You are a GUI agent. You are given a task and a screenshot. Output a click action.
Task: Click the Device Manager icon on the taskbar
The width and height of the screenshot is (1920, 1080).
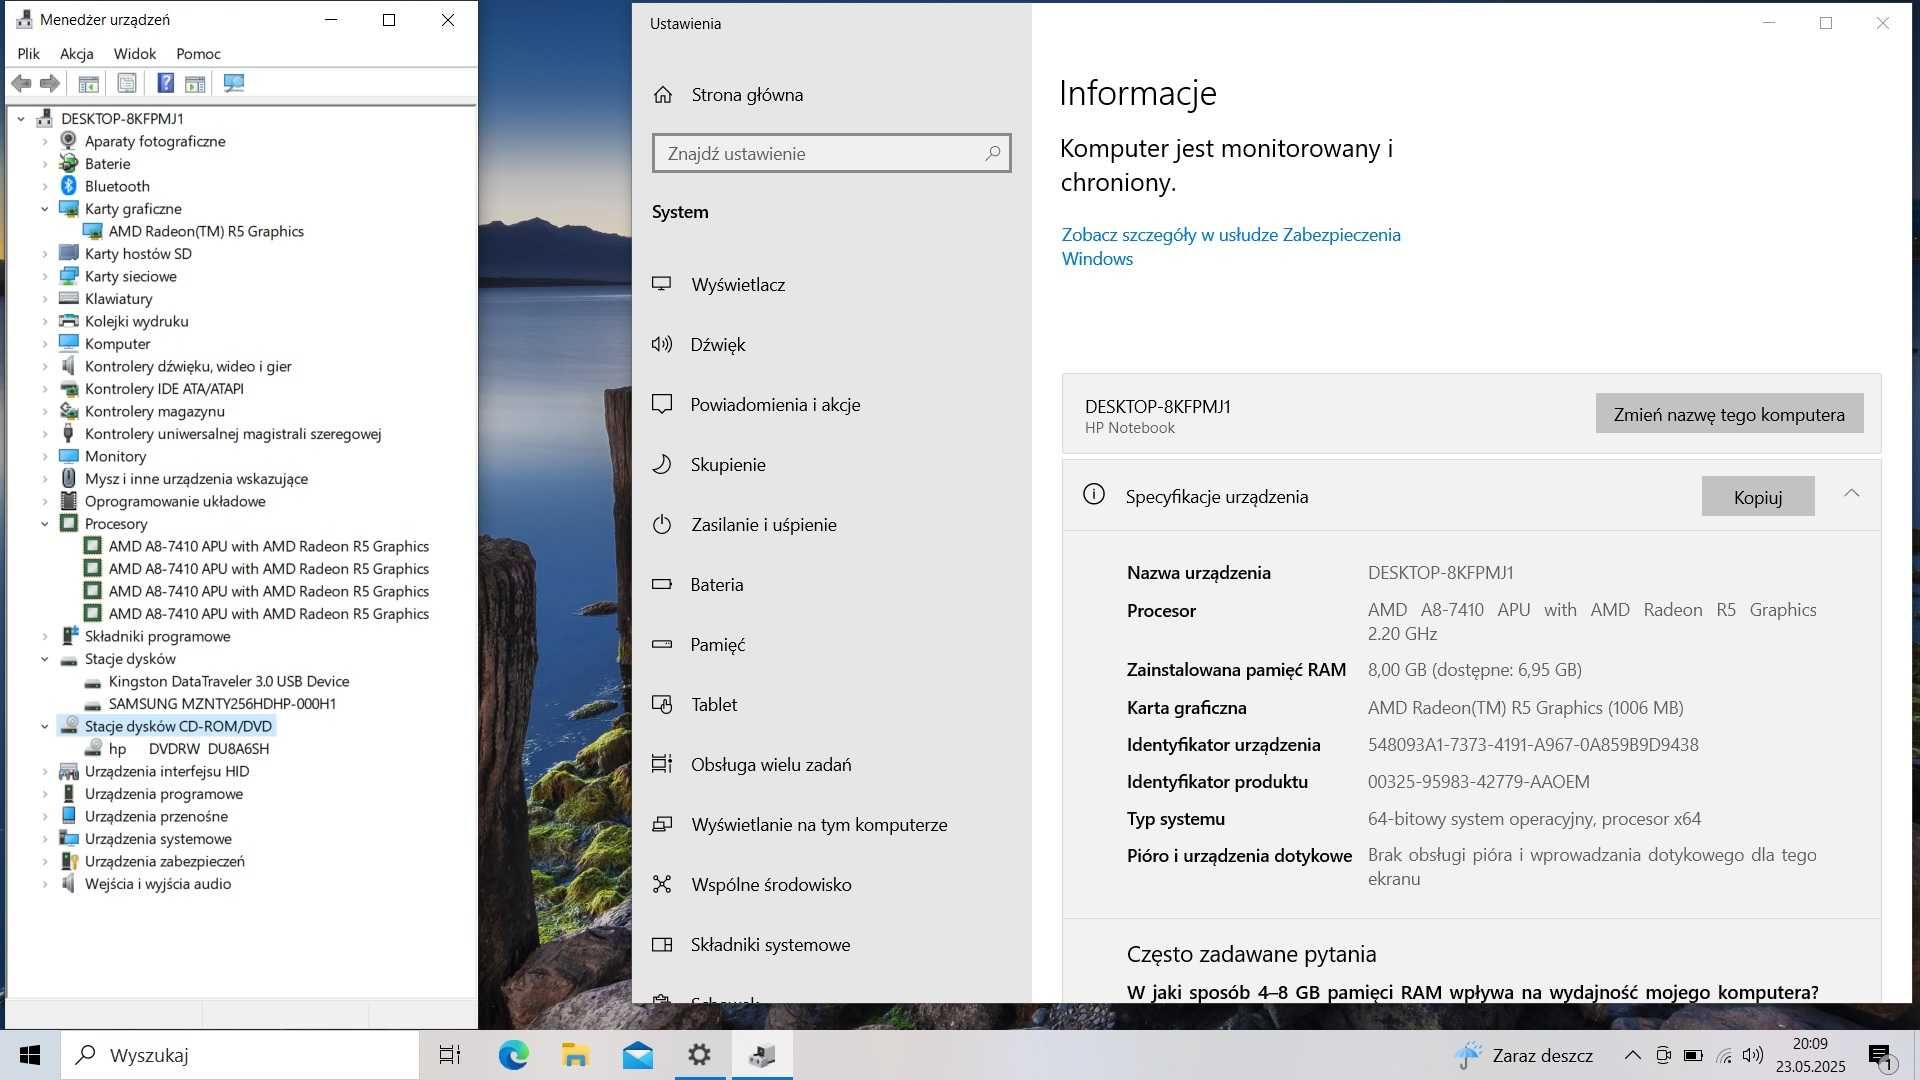pos(762,1055)
